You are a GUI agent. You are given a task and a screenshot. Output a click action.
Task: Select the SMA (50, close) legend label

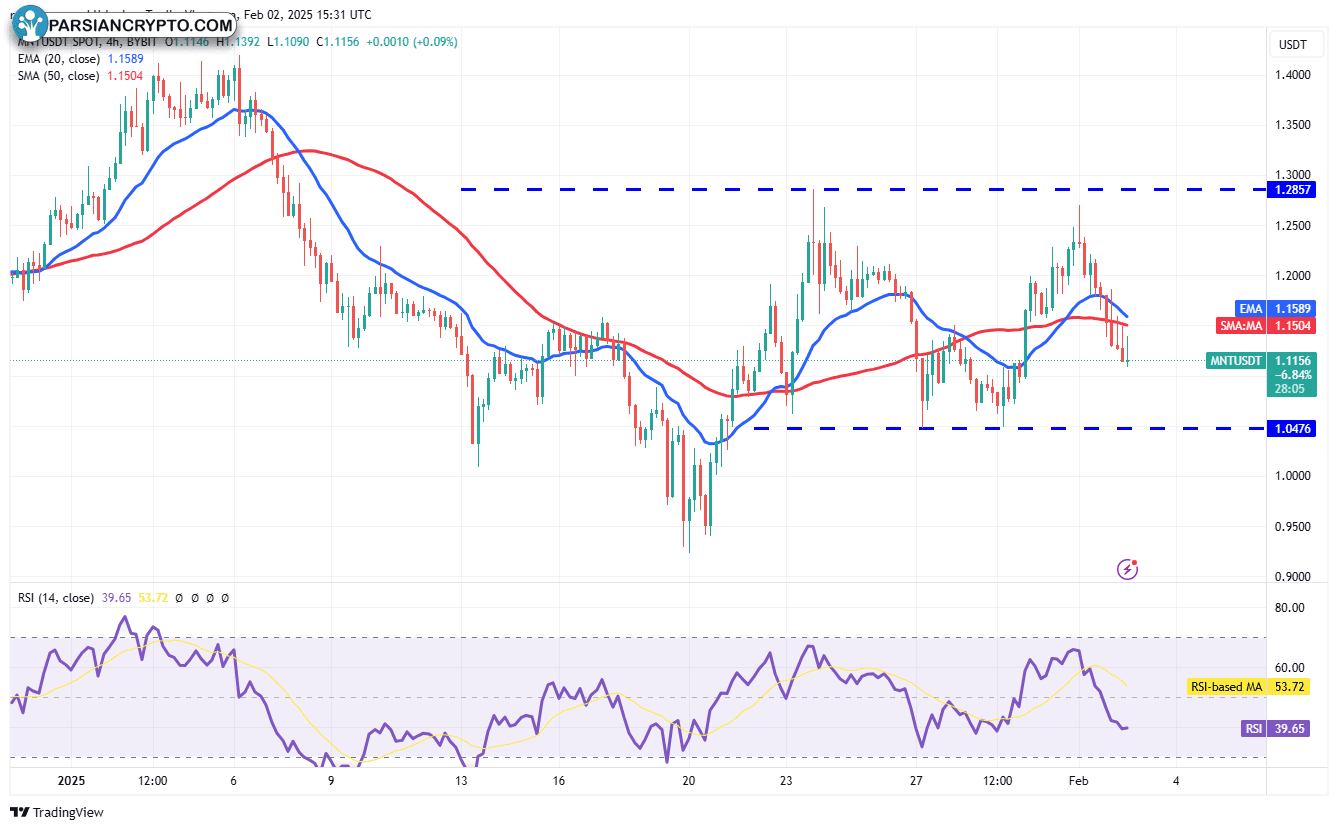coord(58,76)
